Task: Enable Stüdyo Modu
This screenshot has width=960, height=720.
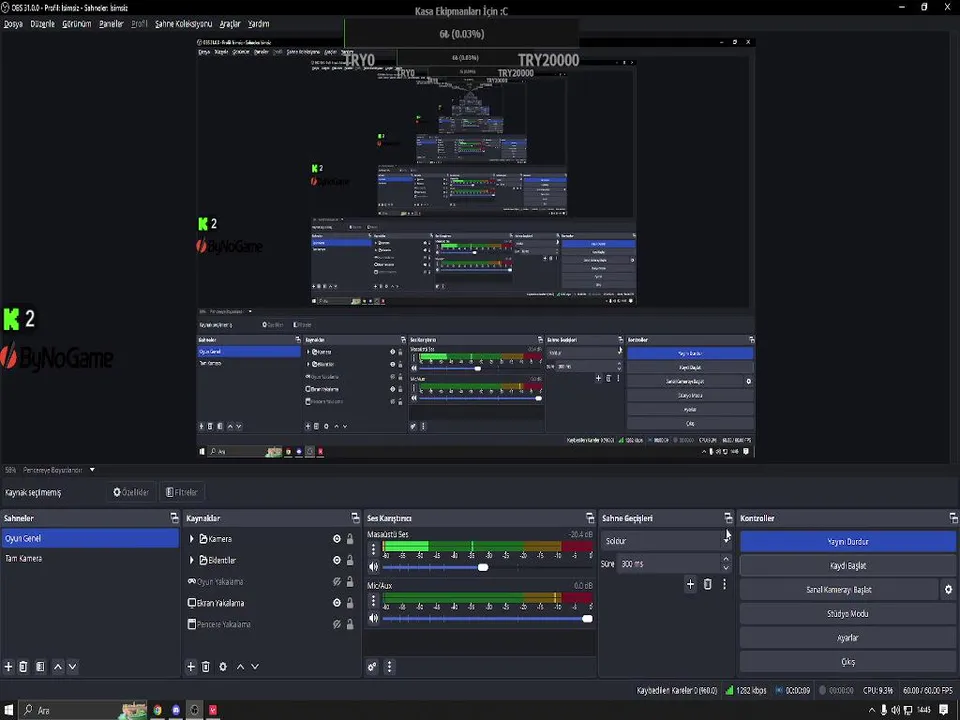Action: coord(848,613)
